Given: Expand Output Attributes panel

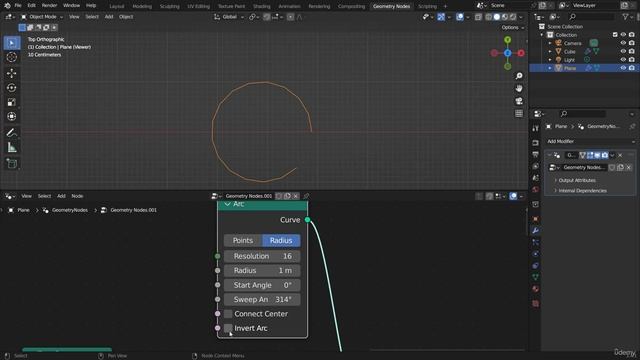Looking at the screenshot, I should [576, 180].
